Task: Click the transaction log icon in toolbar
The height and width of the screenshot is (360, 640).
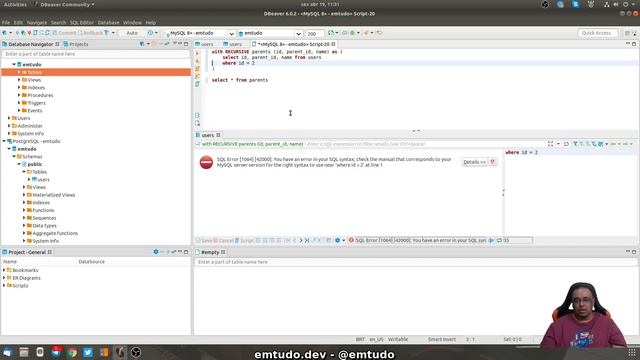Action: 151,33
